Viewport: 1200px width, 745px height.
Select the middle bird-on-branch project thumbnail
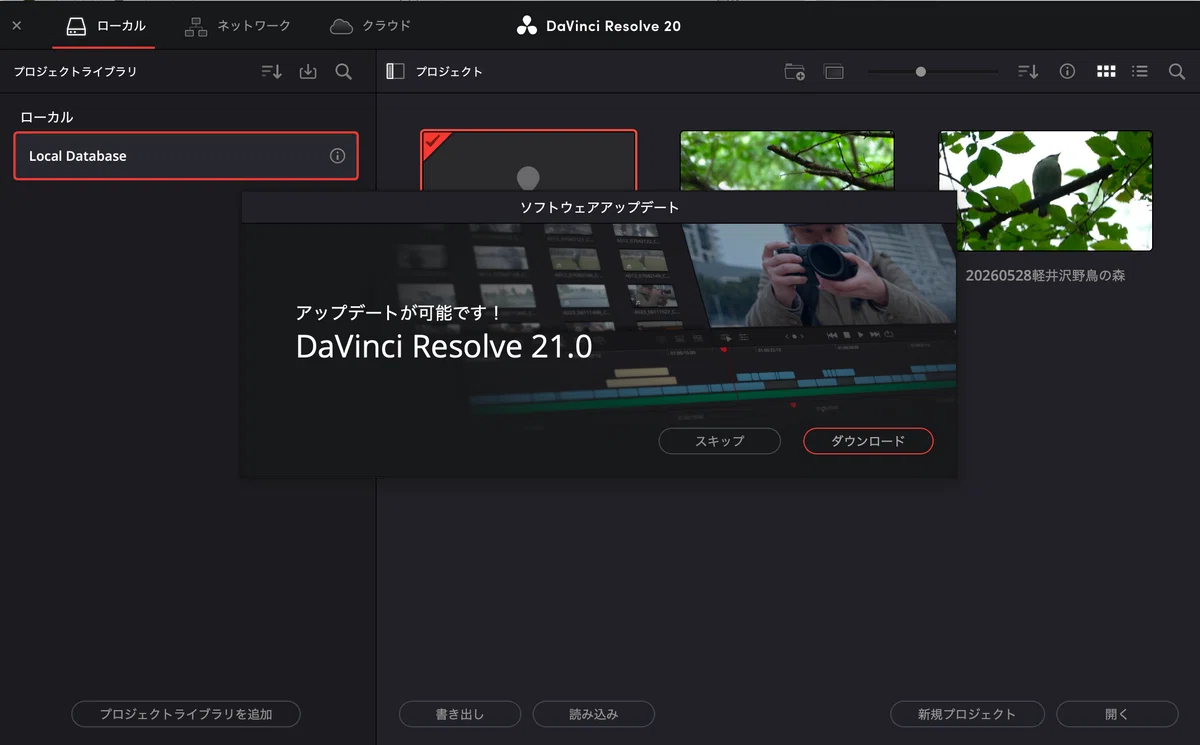point(787,160)
